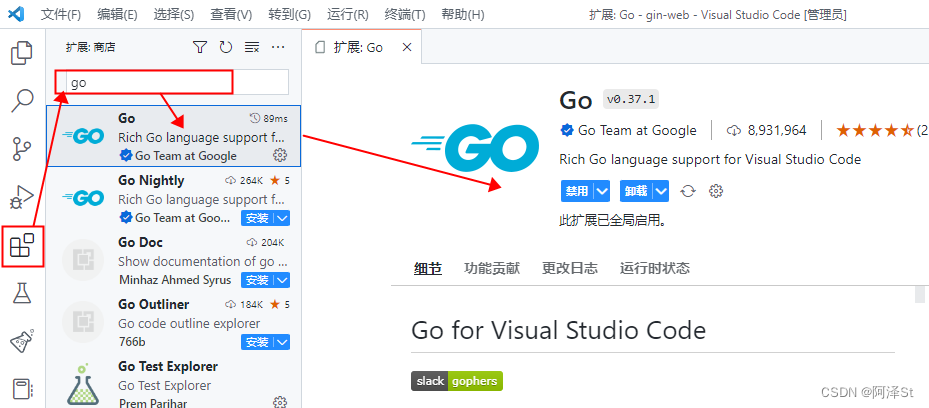Open the Explorer view in activity bar
The height and width of the screenshot is (408, 929).
pyautogui.click(x=23, y=53)
